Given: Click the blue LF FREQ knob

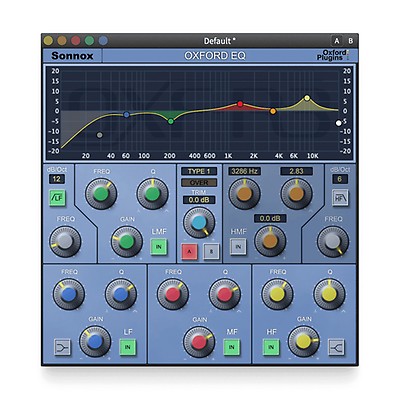Looking at the screenshot, I should (x=69, y=294).
